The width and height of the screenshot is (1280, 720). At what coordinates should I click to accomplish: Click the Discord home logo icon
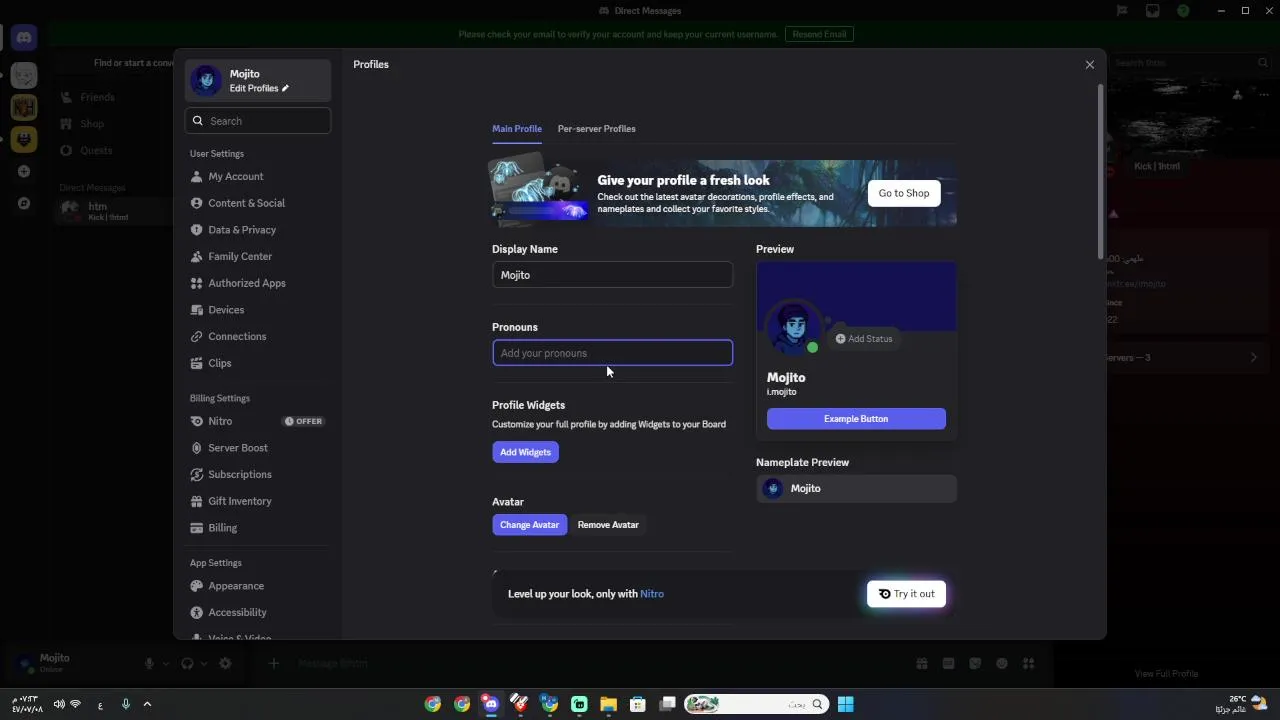24,38
